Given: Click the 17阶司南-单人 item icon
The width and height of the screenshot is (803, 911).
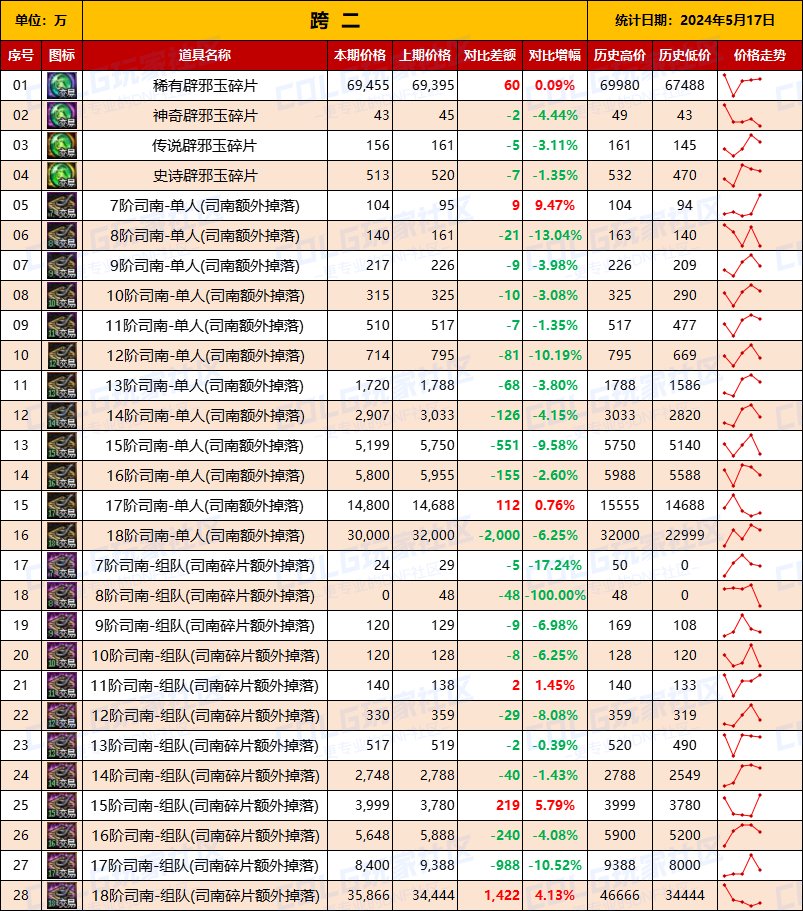Looking at the screenshot, I should click(x=62, y=505).
